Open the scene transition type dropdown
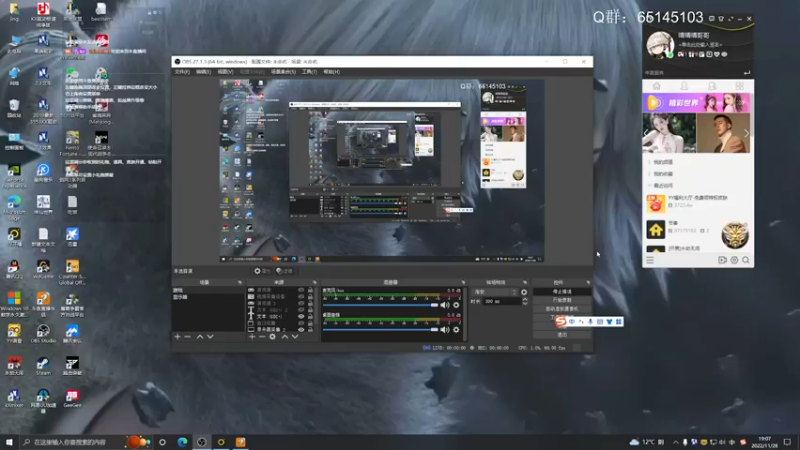800x450 pixels. point(494,292)
